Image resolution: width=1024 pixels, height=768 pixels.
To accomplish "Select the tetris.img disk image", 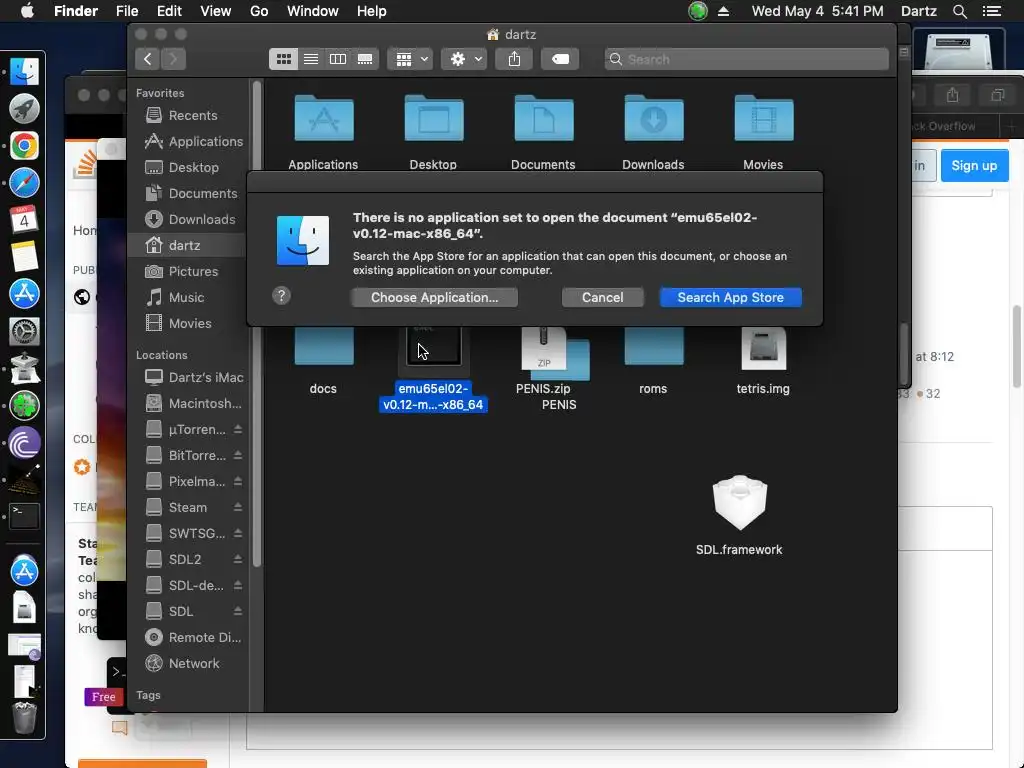I will (x=763, y=349).
